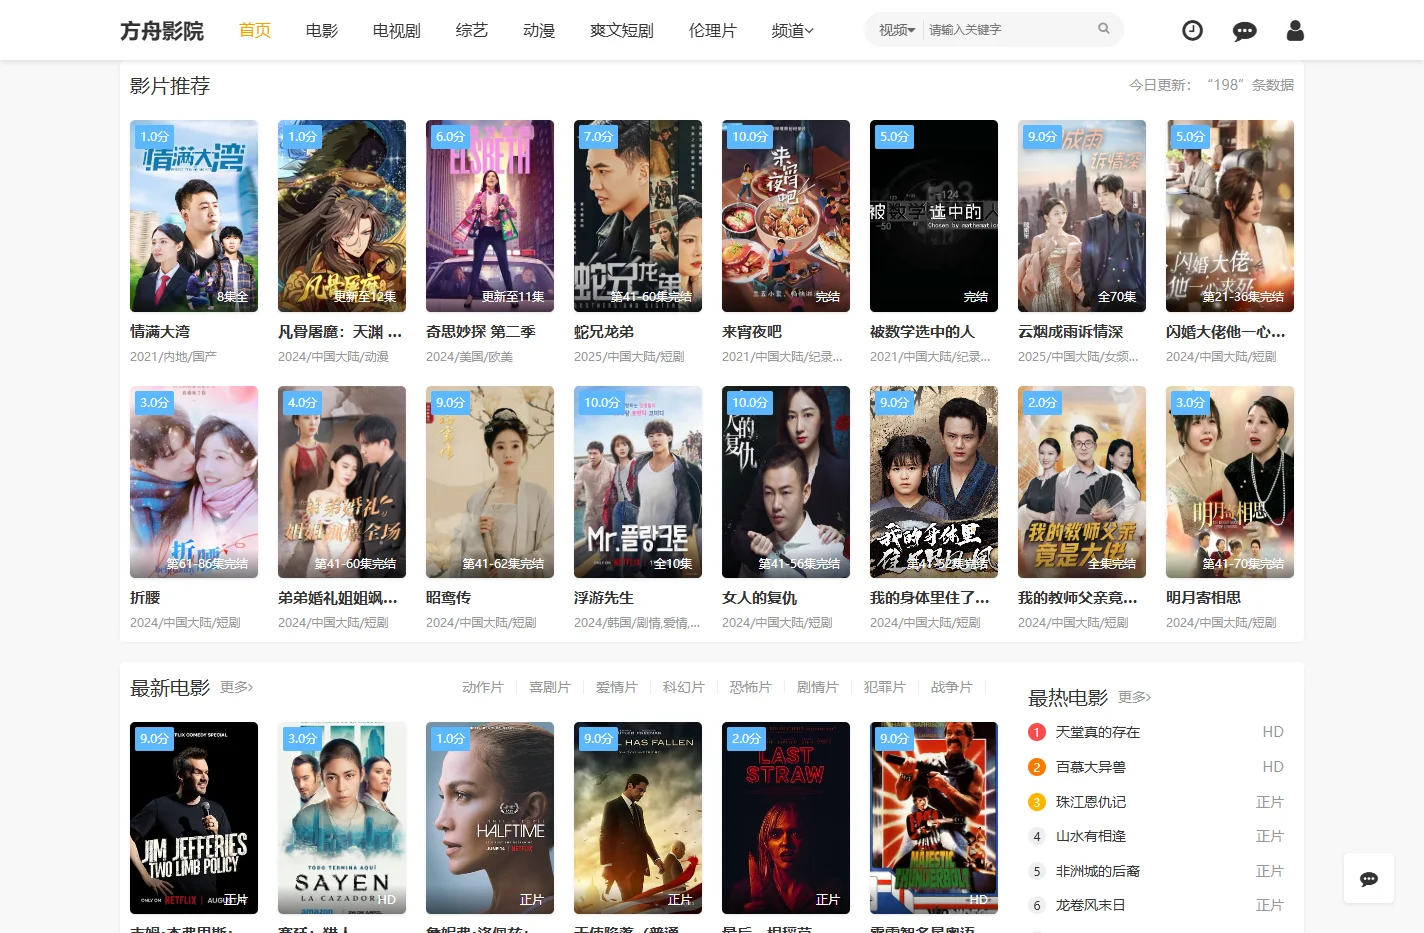
Task: Open the user account profile icon
Action: coord(1295,31)
